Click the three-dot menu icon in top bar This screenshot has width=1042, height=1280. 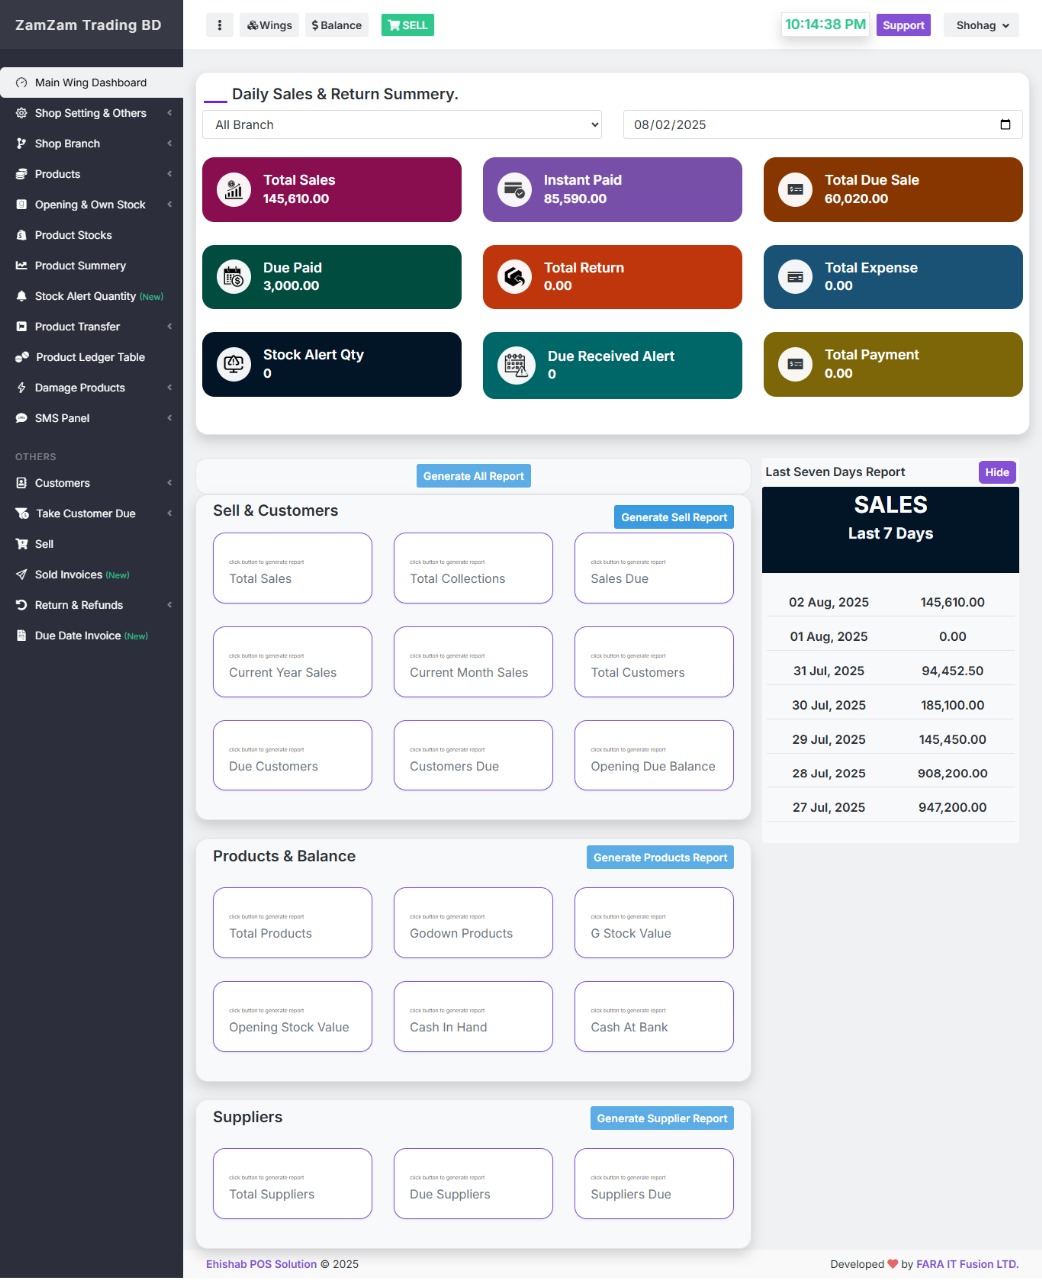(219, 25)
